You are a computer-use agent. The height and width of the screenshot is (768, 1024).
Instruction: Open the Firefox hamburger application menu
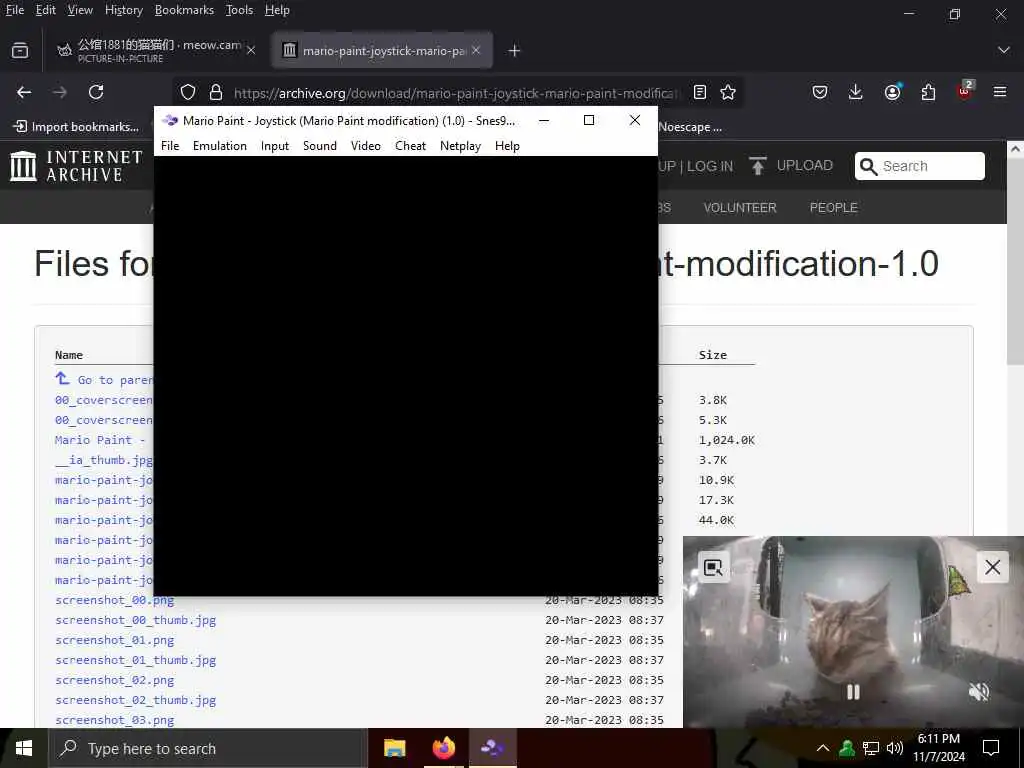(1000, 92)
